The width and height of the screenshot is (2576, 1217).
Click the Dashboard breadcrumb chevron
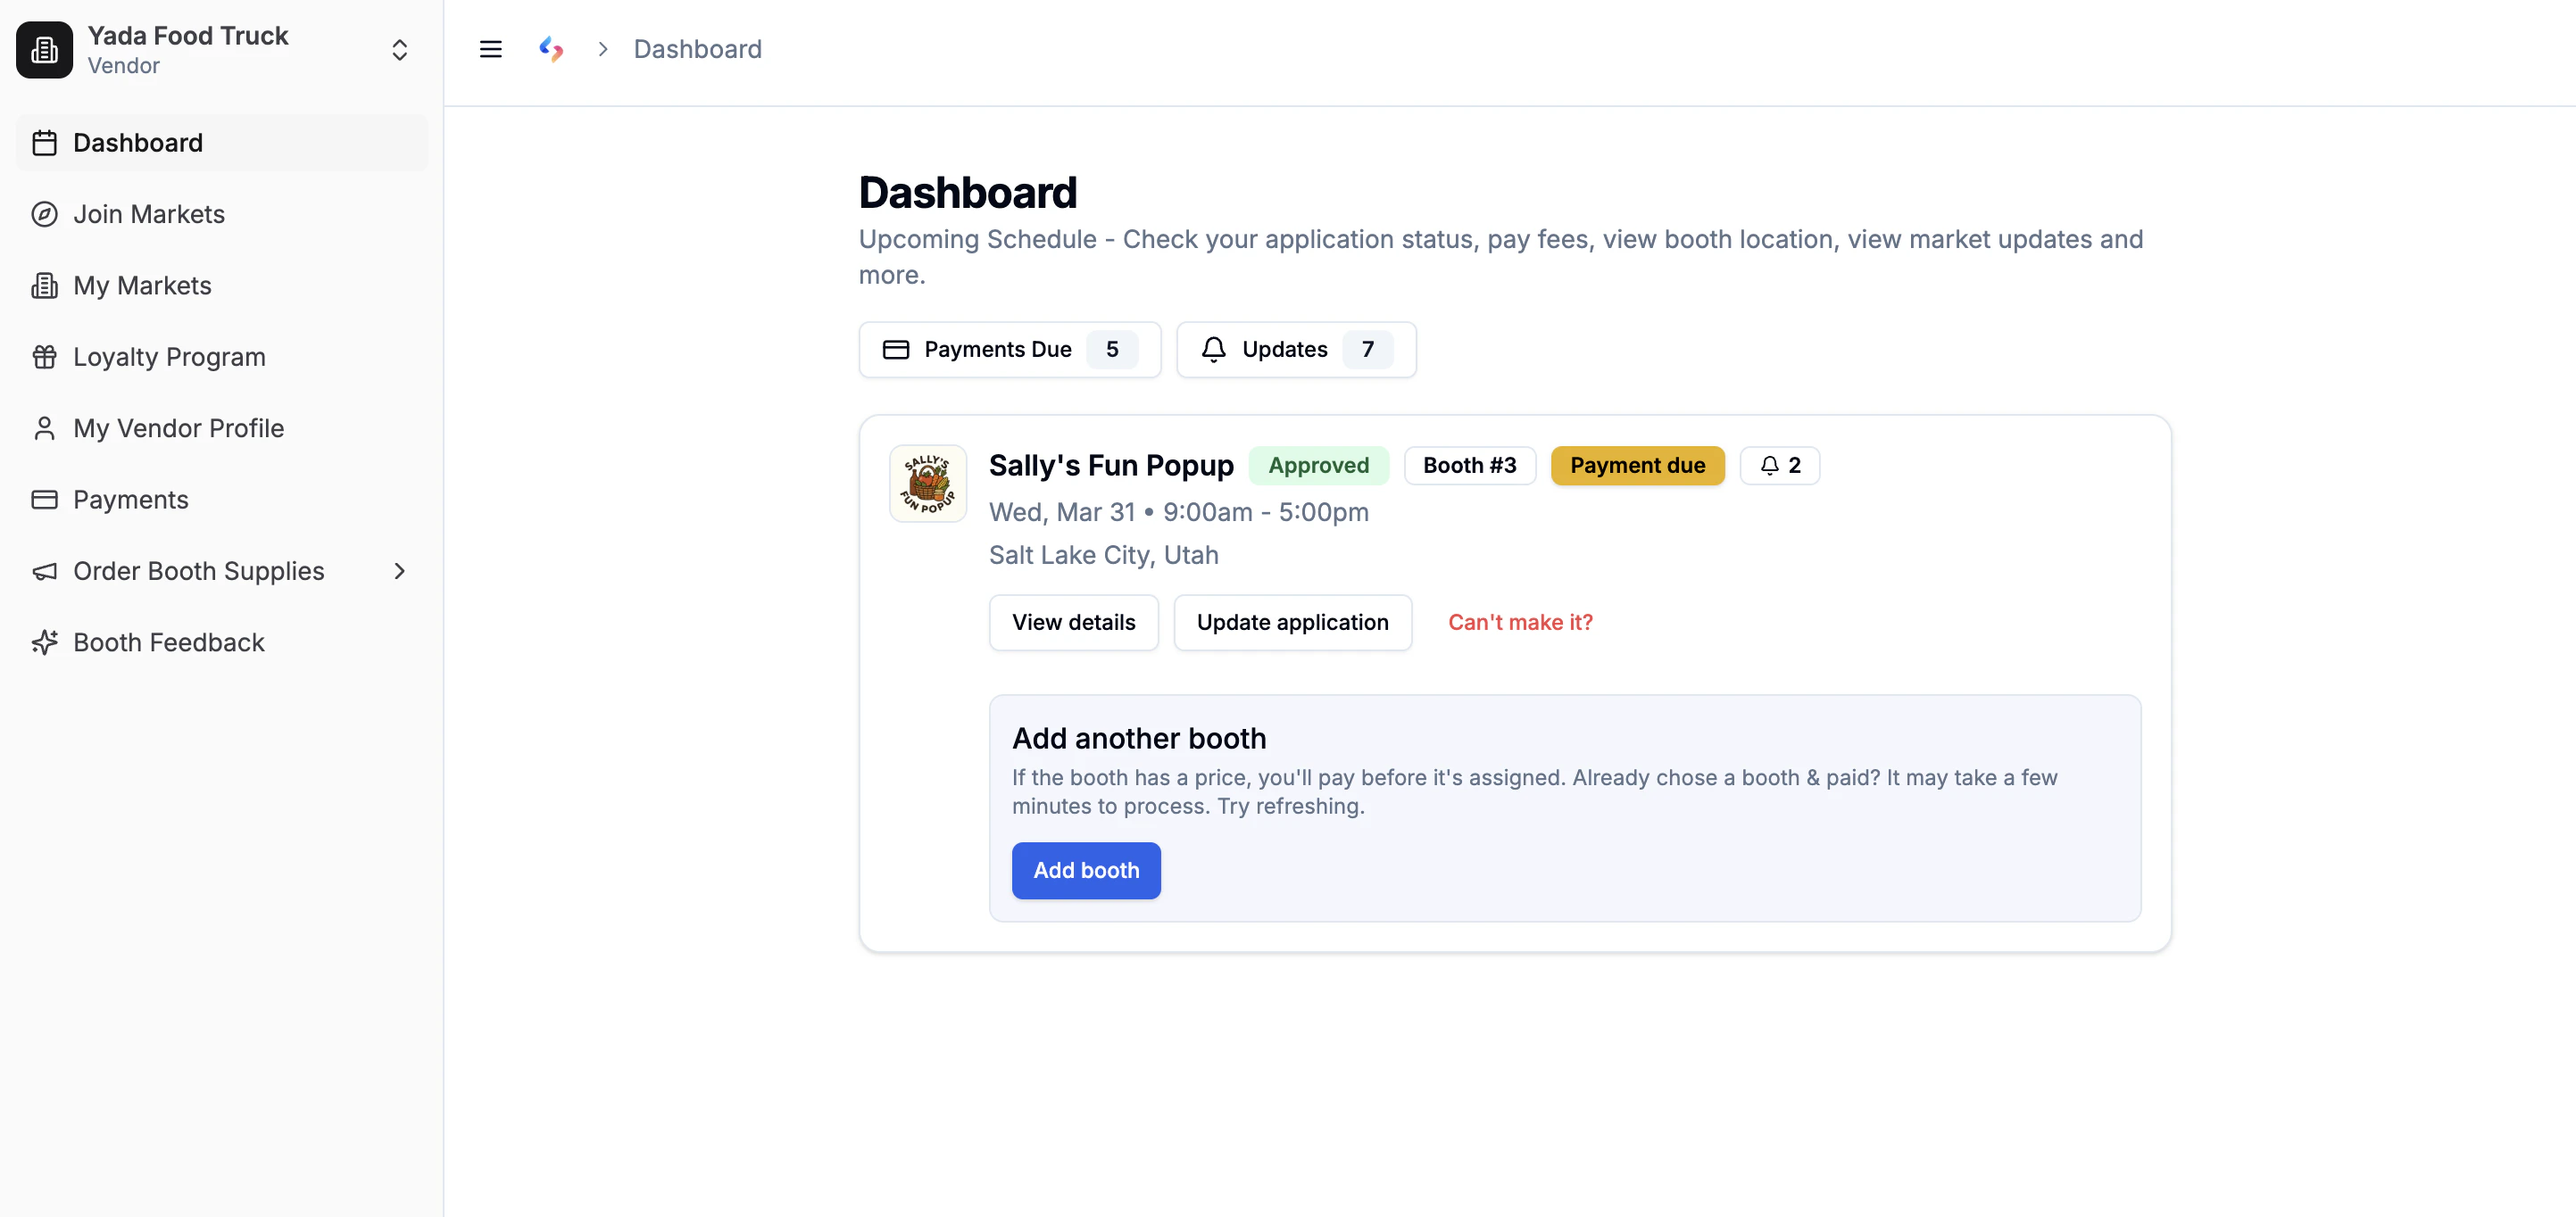click(603, 48)
